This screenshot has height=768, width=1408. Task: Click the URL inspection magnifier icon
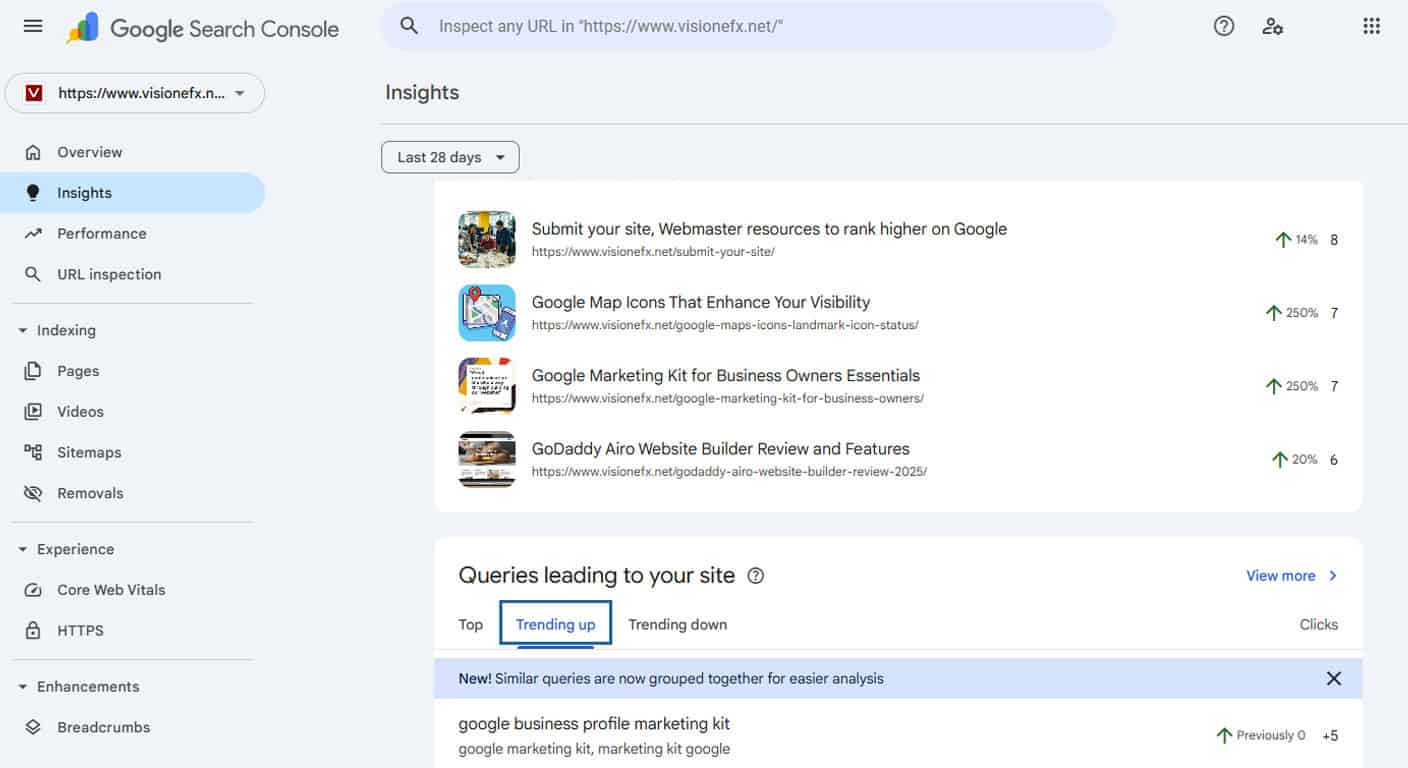[33, 274]
